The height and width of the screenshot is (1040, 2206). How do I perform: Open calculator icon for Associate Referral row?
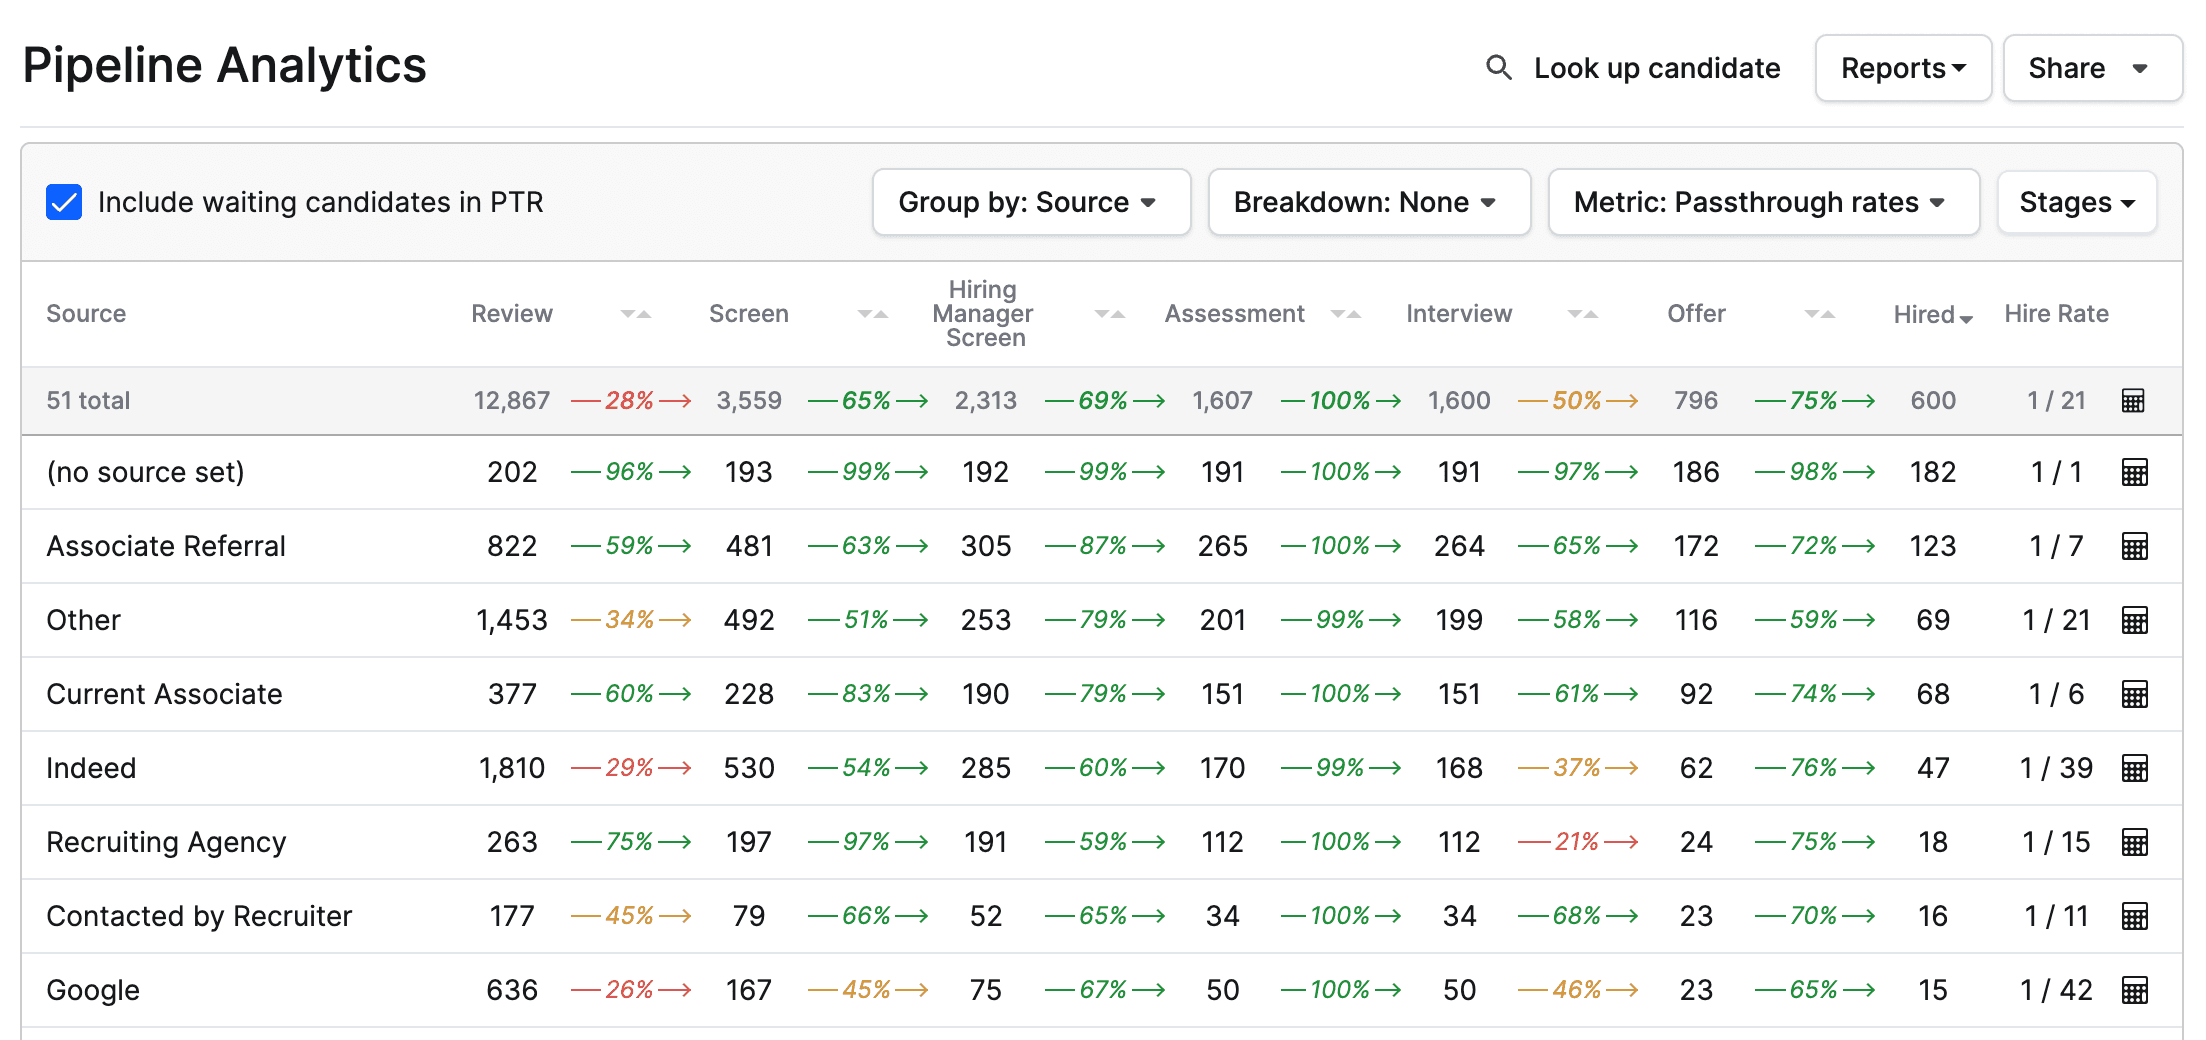click(x=2134, y=547)
